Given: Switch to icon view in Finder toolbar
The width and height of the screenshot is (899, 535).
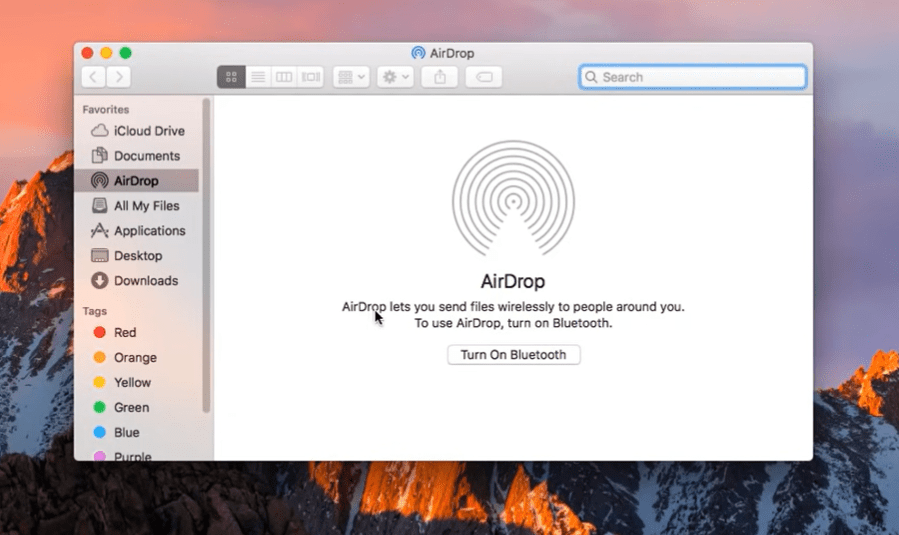Looking at the screenshot, I should pyautogui.click(x=231, y=77).
